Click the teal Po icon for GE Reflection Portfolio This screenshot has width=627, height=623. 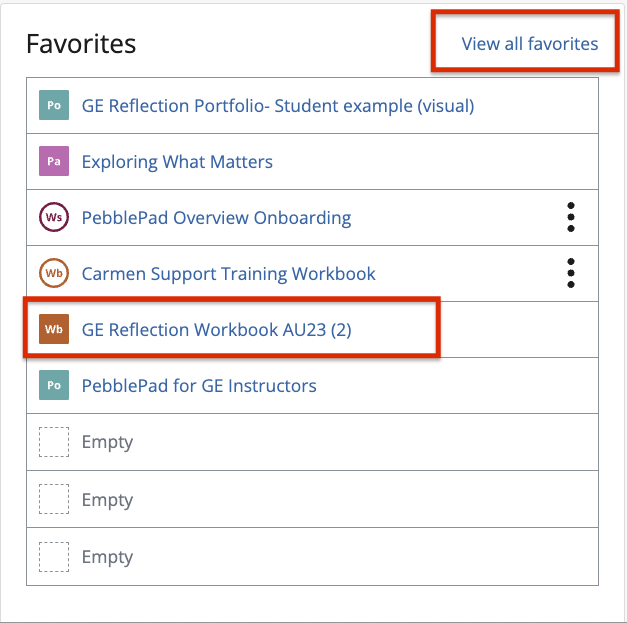(x=54, y=105)
